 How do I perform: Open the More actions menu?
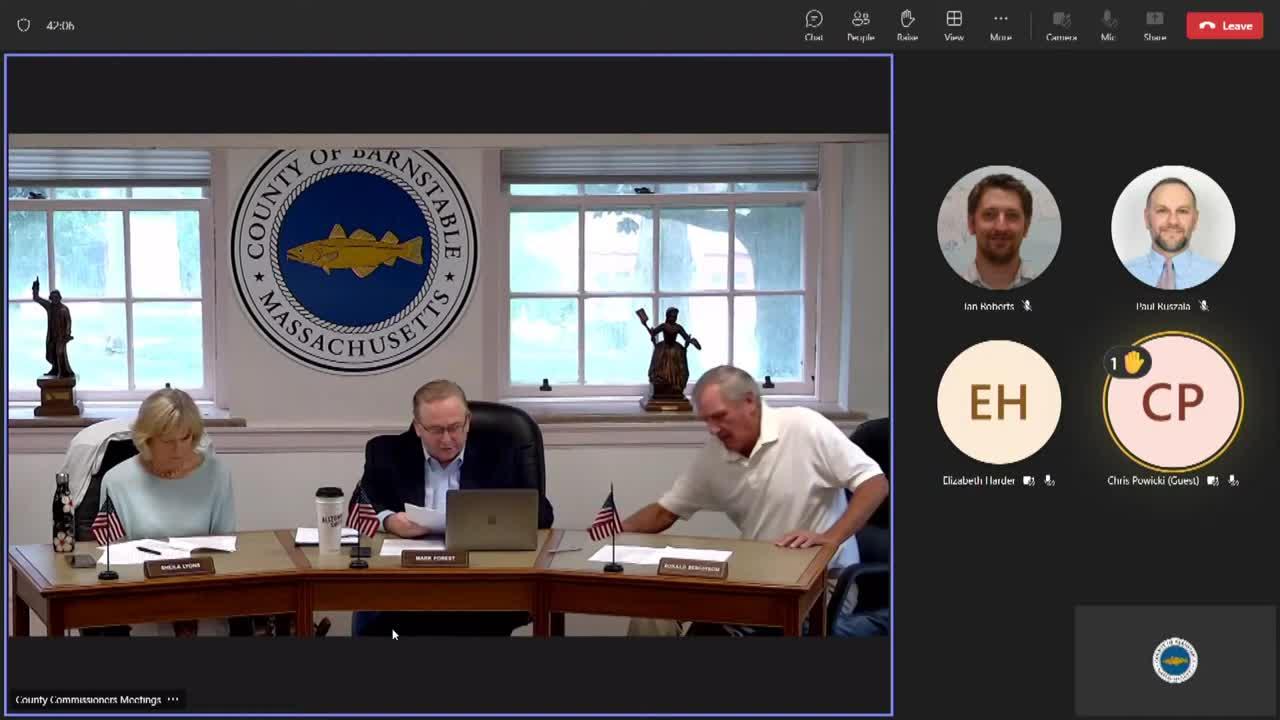1000,25
